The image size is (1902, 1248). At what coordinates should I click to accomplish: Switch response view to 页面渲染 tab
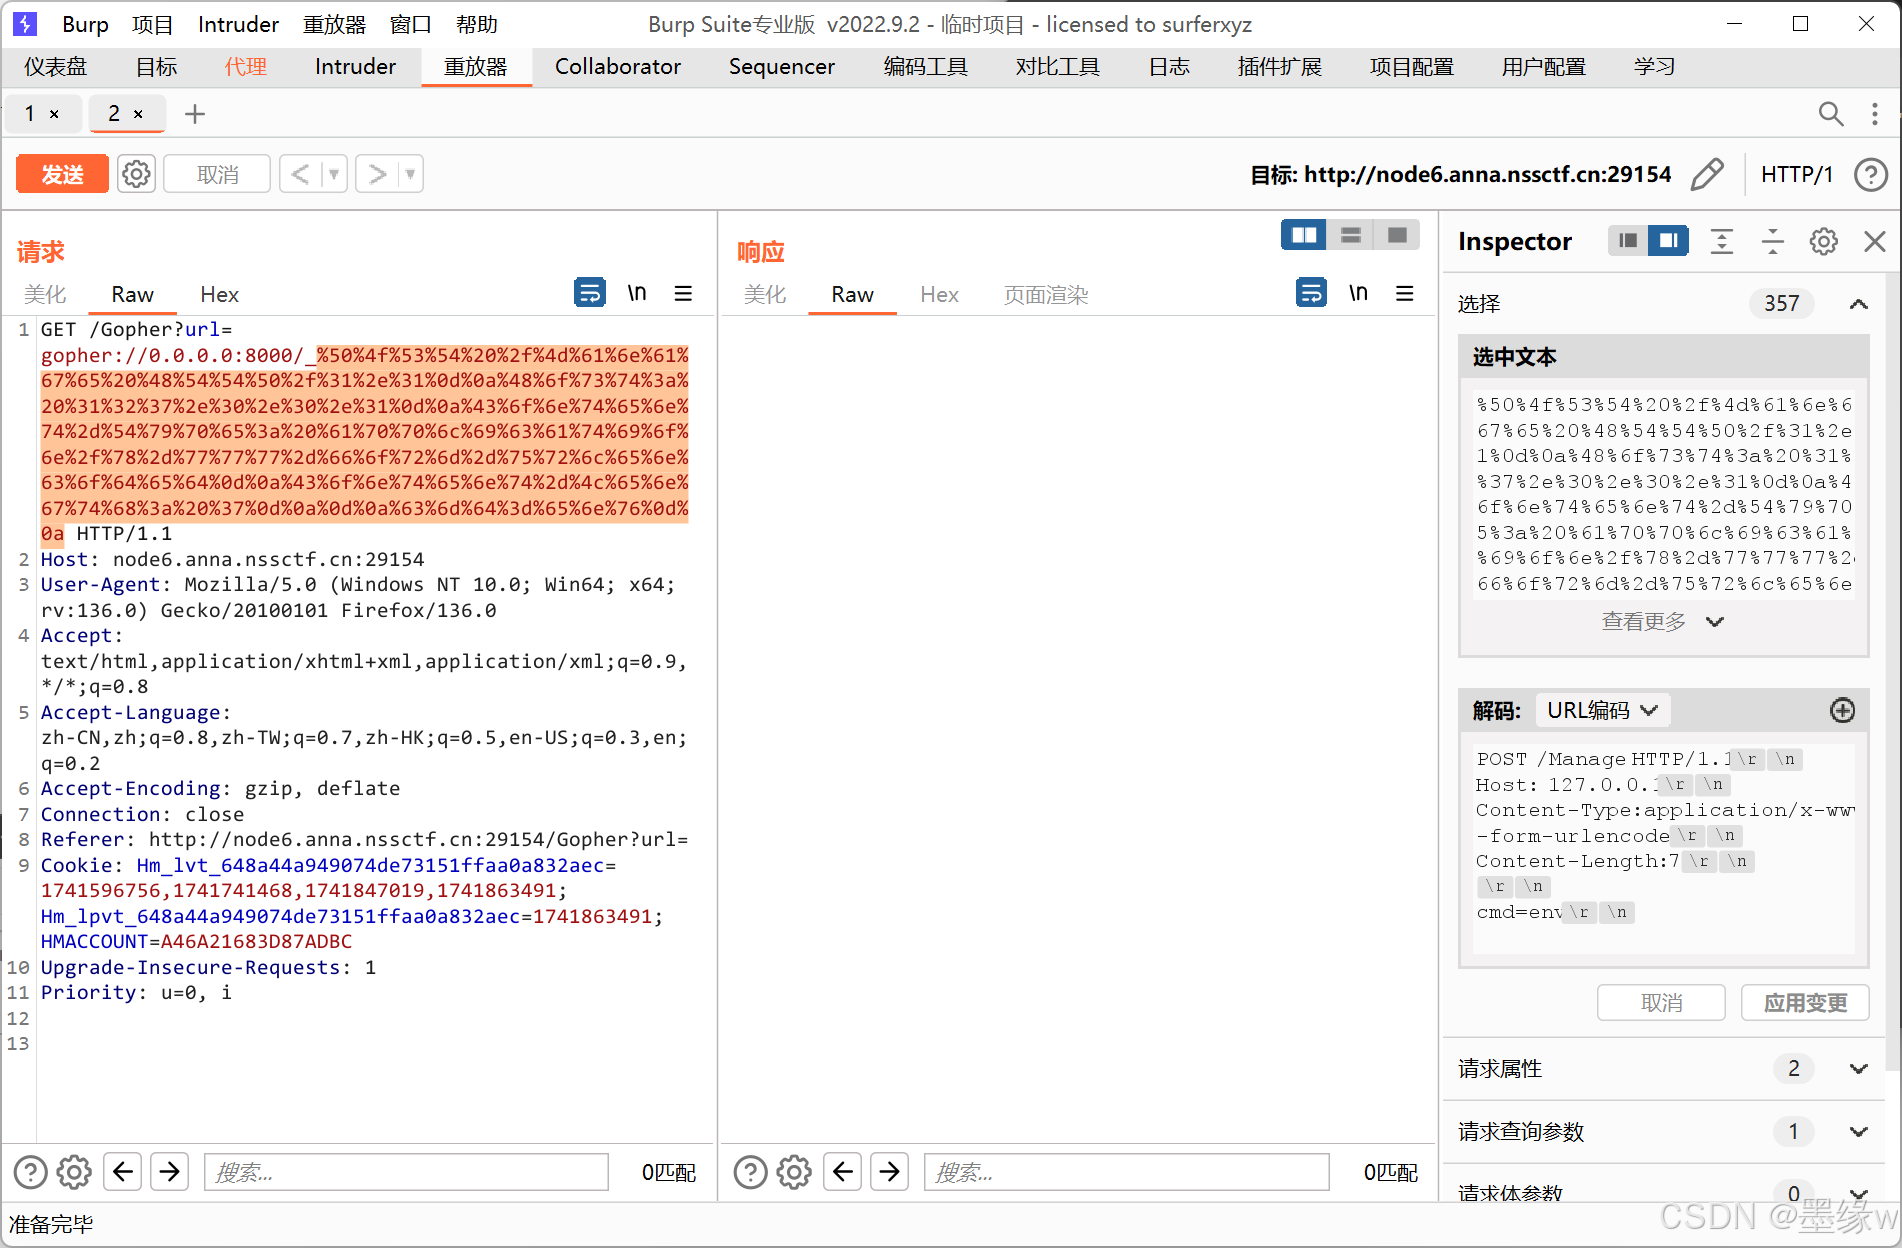click(x=1046, y=294)
